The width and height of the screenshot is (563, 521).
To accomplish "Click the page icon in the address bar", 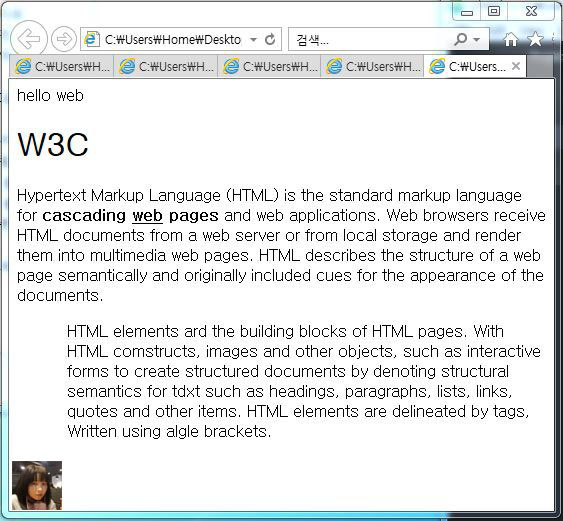I will point(92,39).
